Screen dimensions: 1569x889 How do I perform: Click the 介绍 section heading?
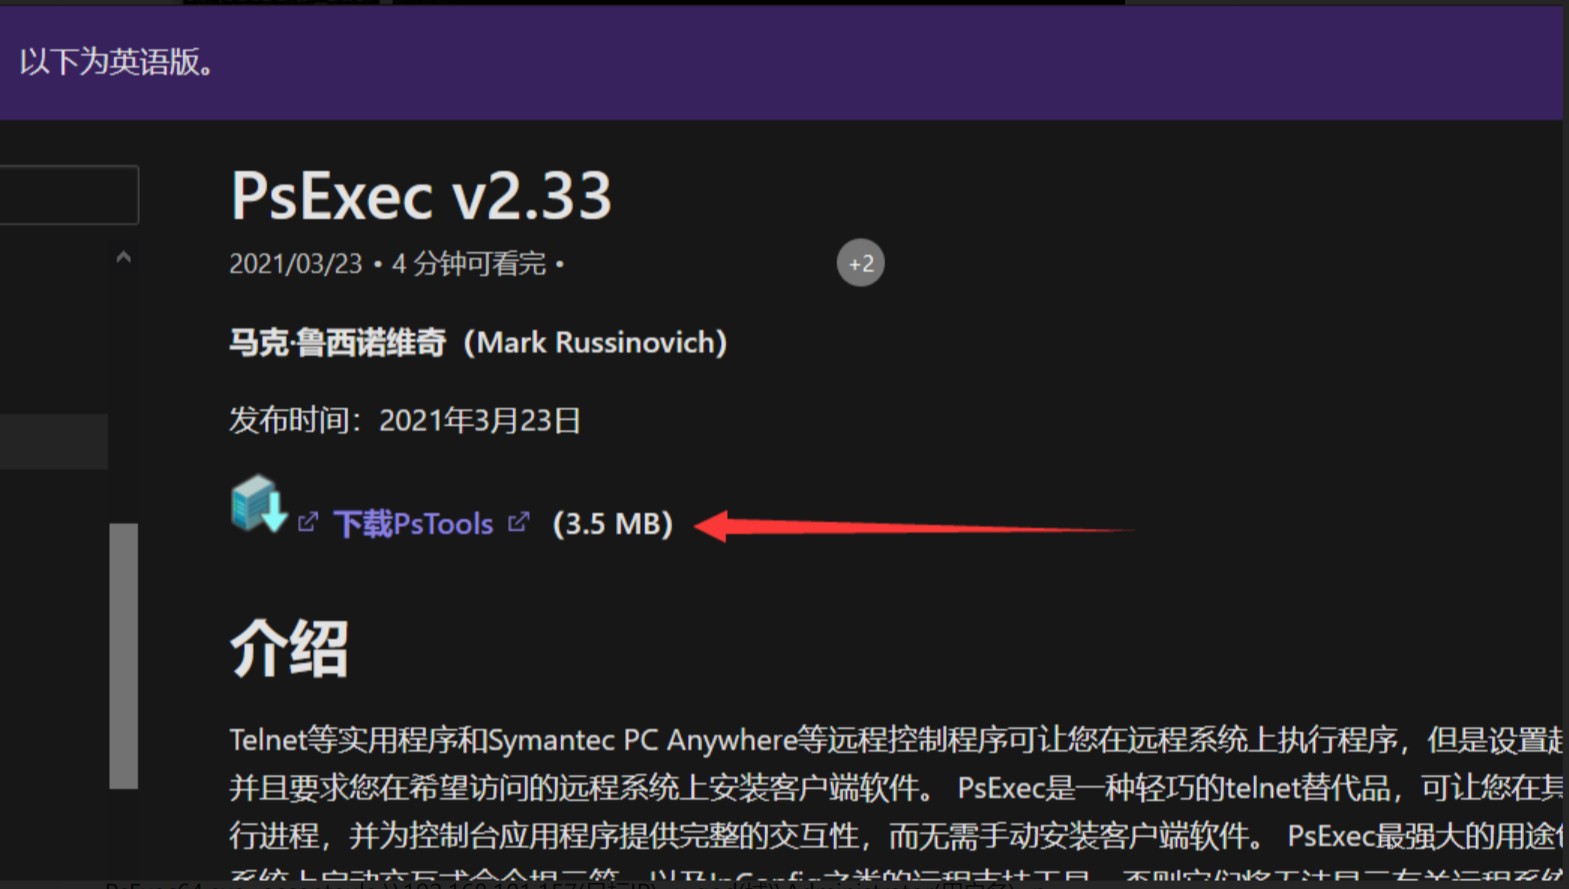click(289, 648)
